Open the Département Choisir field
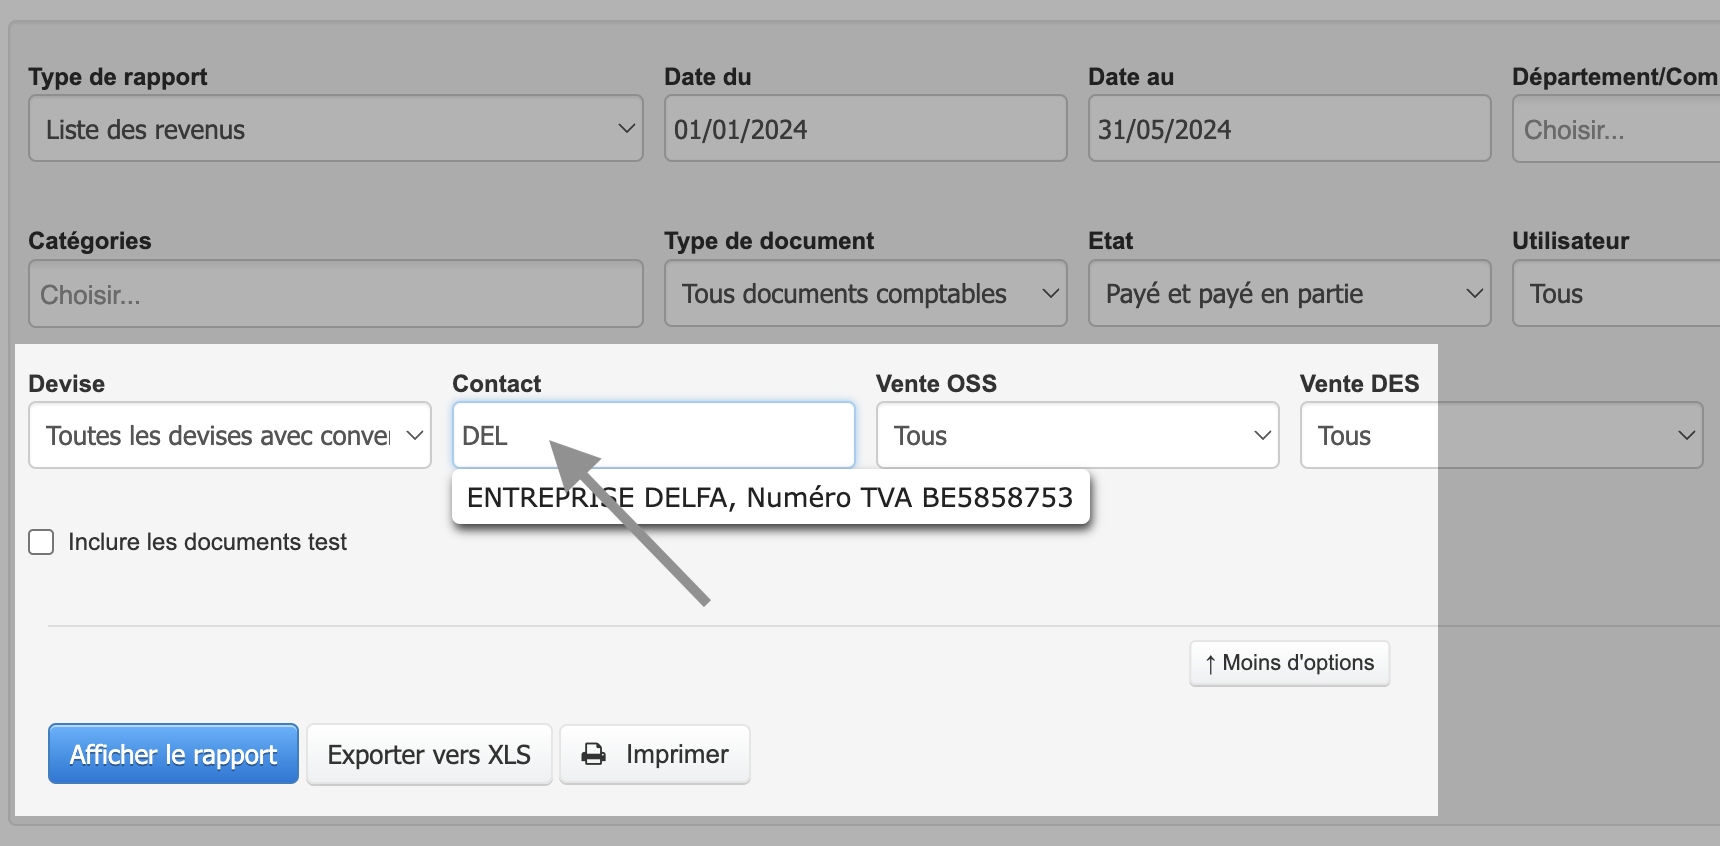Image resolution: width=1720 pixels, height=846 pixels. (1616, 128)
